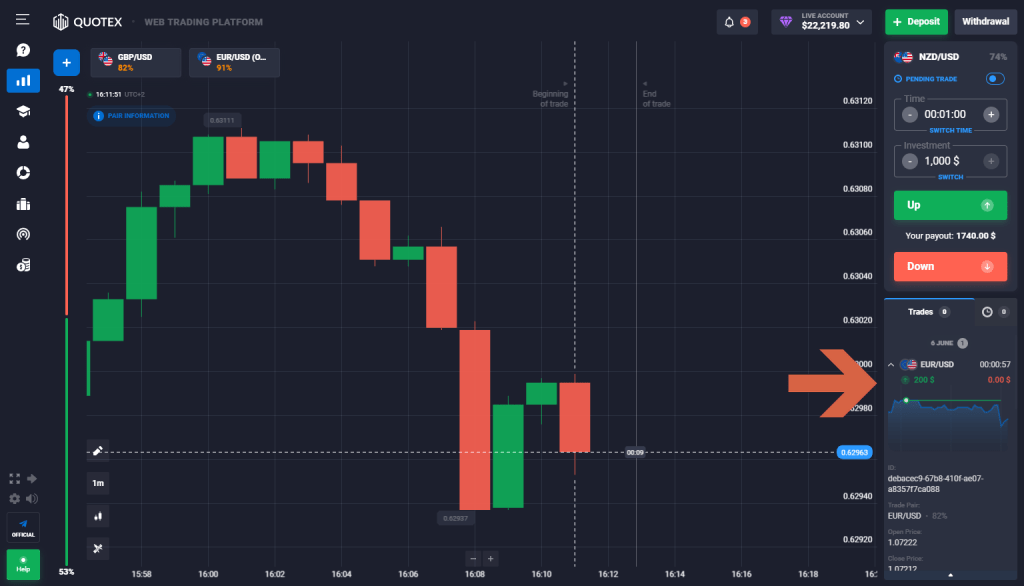Click the fullscreen icon in sidebar
The width and height of the screenshot is (1024, 586).
tap(14, 479)
